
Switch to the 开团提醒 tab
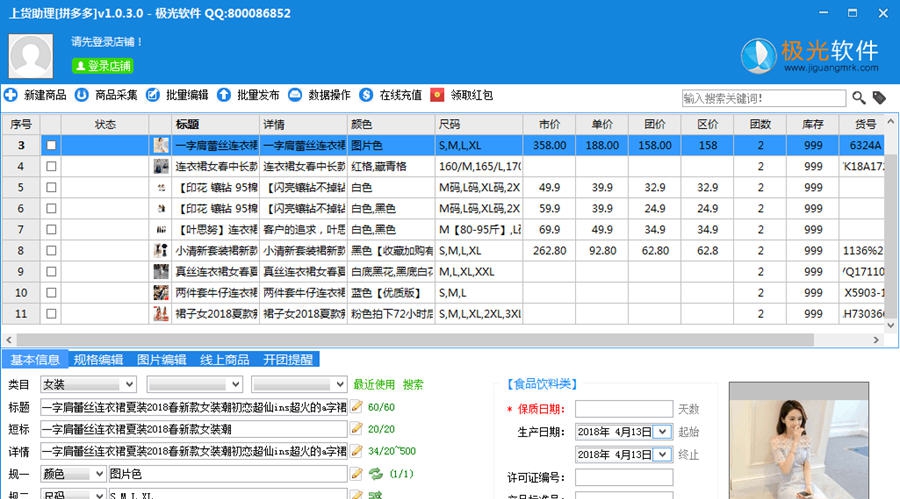[x=287, y=360]
